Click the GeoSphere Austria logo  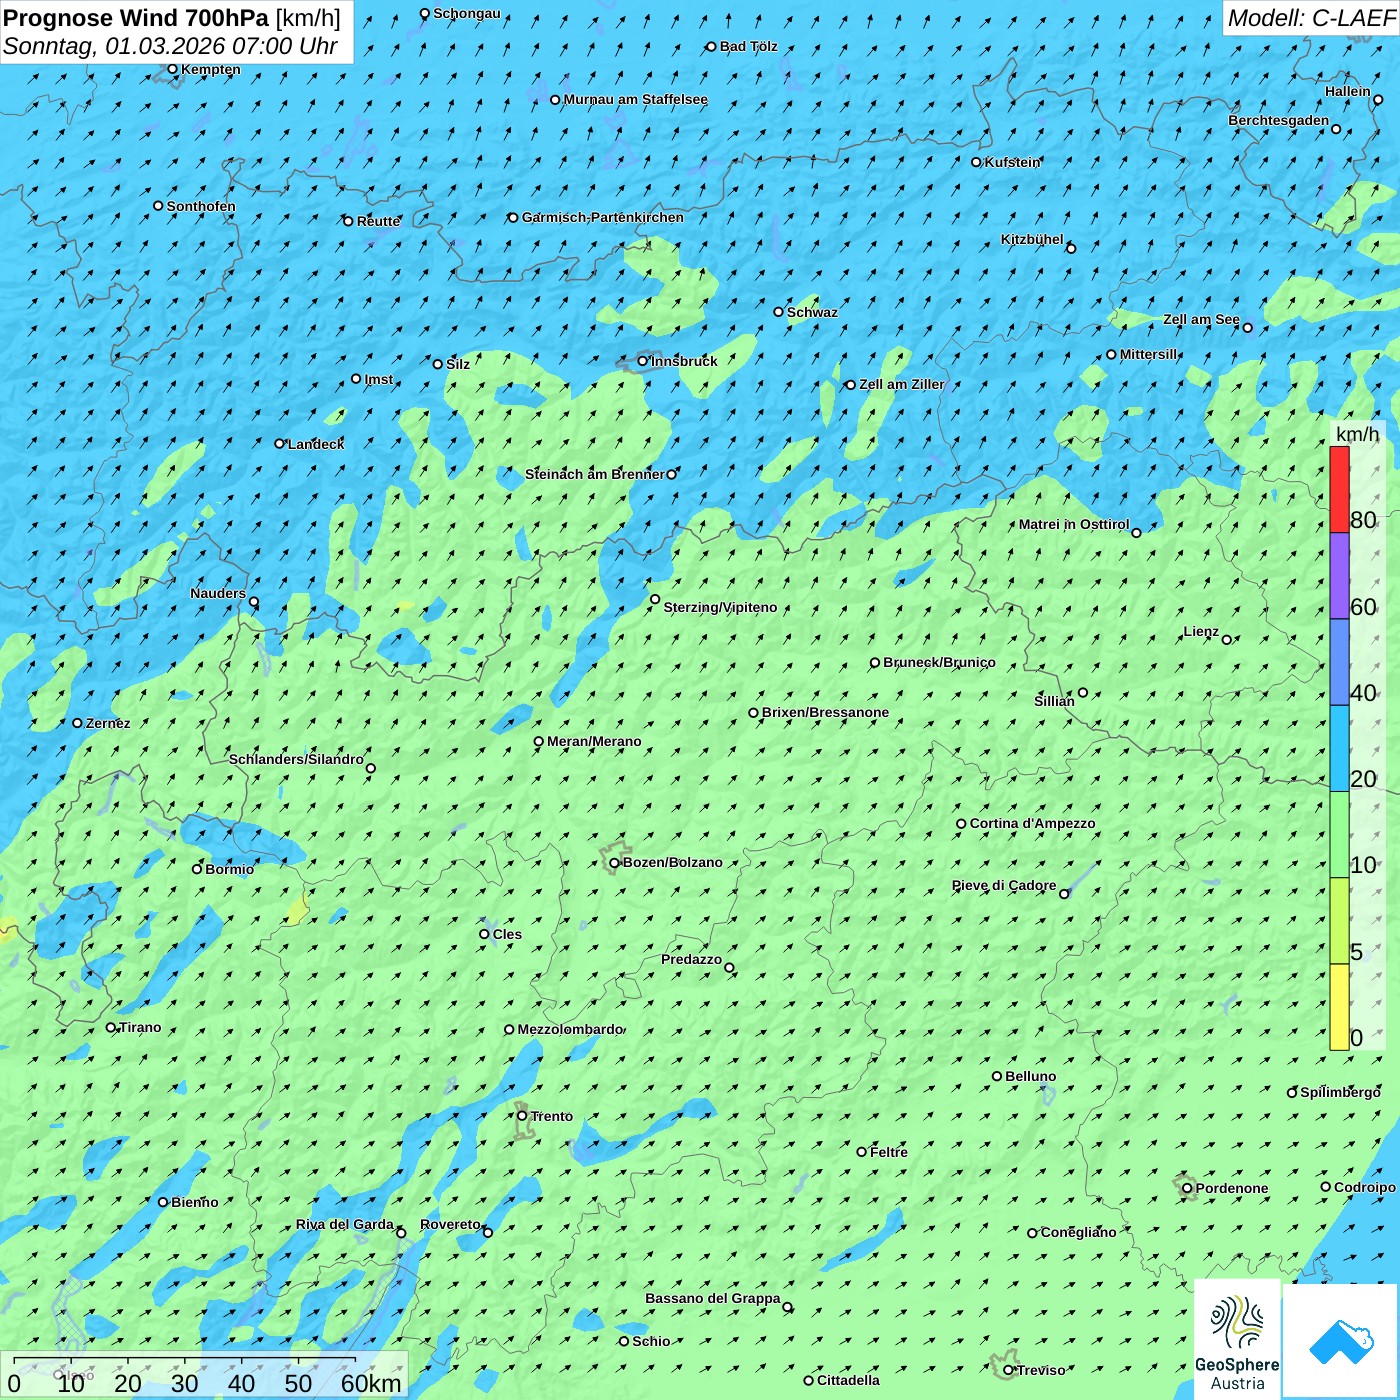(x=1237, y=1340)
